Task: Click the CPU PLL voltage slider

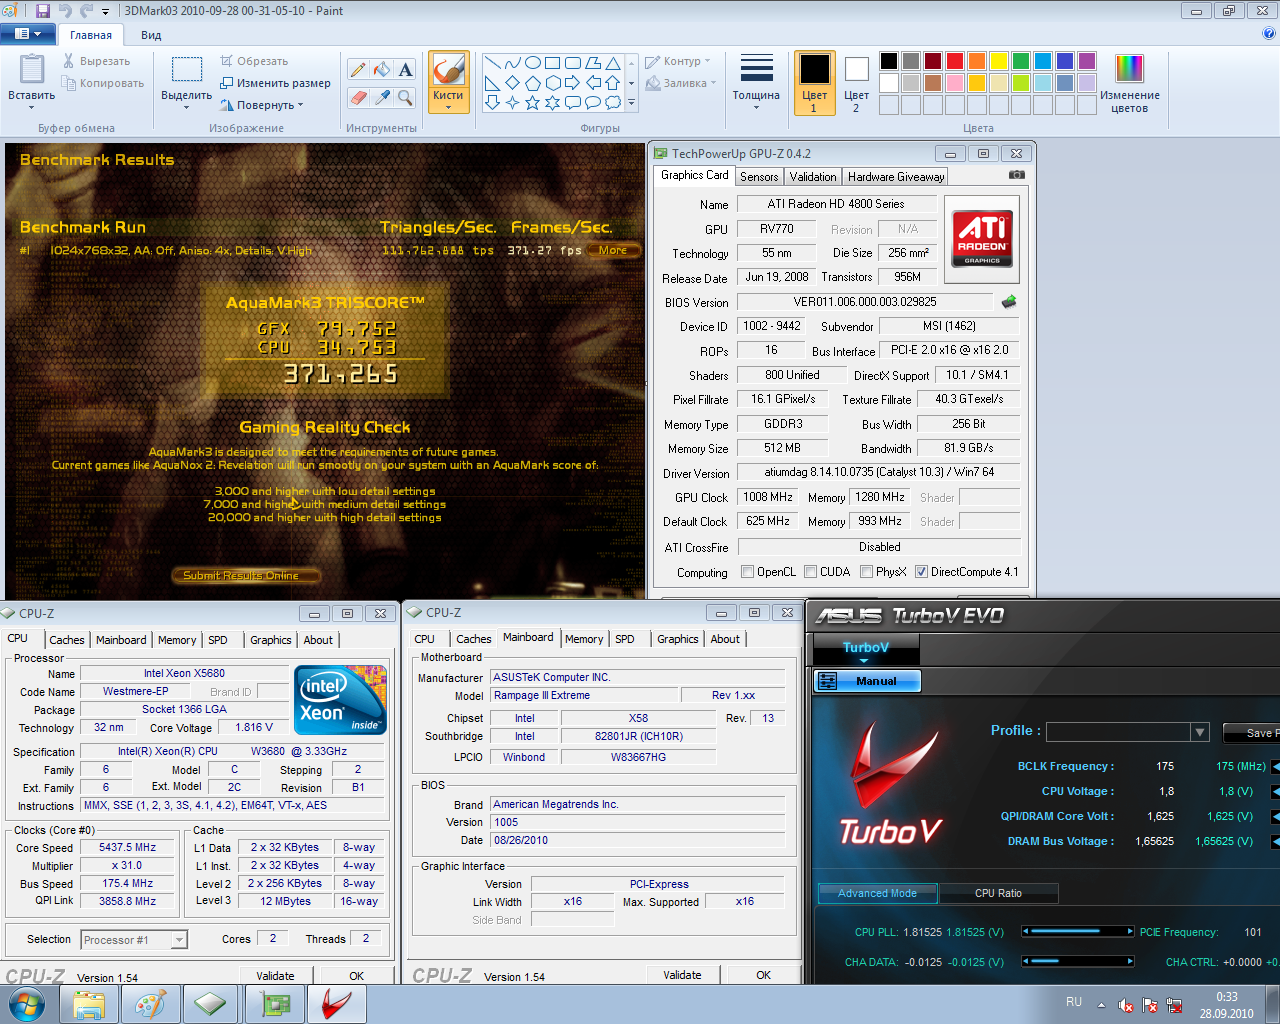Action: click(1078, 931)
